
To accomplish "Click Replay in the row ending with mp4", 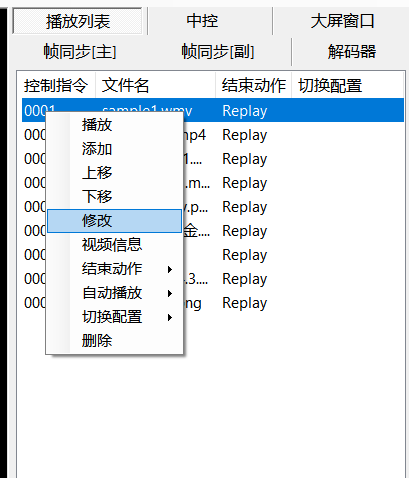I will pos(245,135).
